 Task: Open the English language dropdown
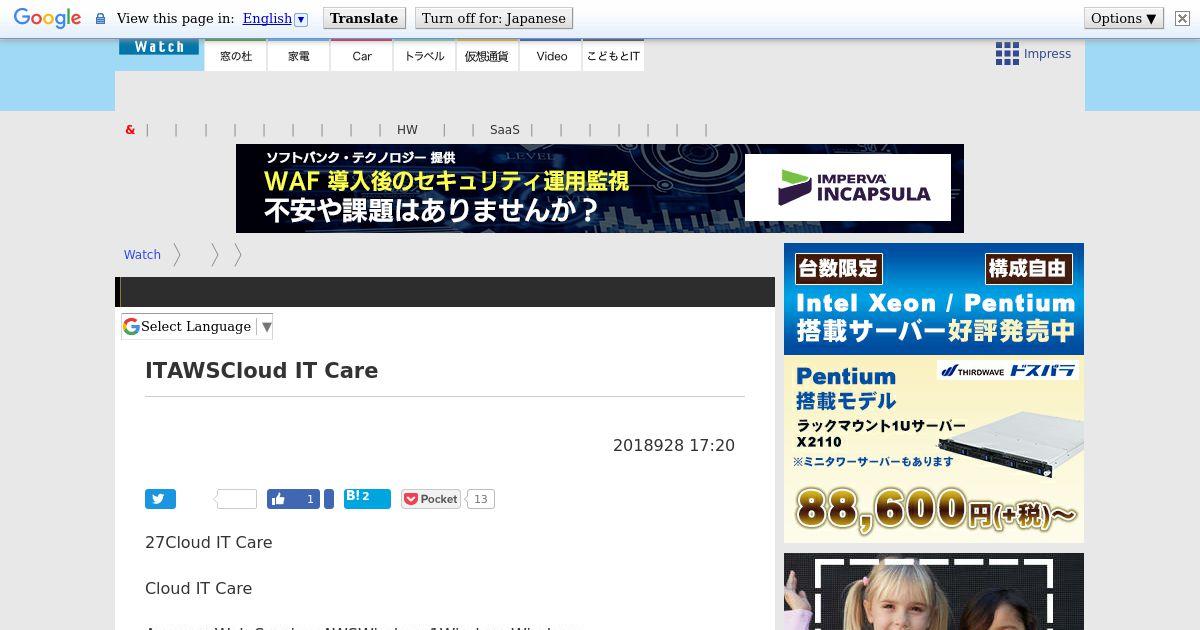tap(275, 18)
